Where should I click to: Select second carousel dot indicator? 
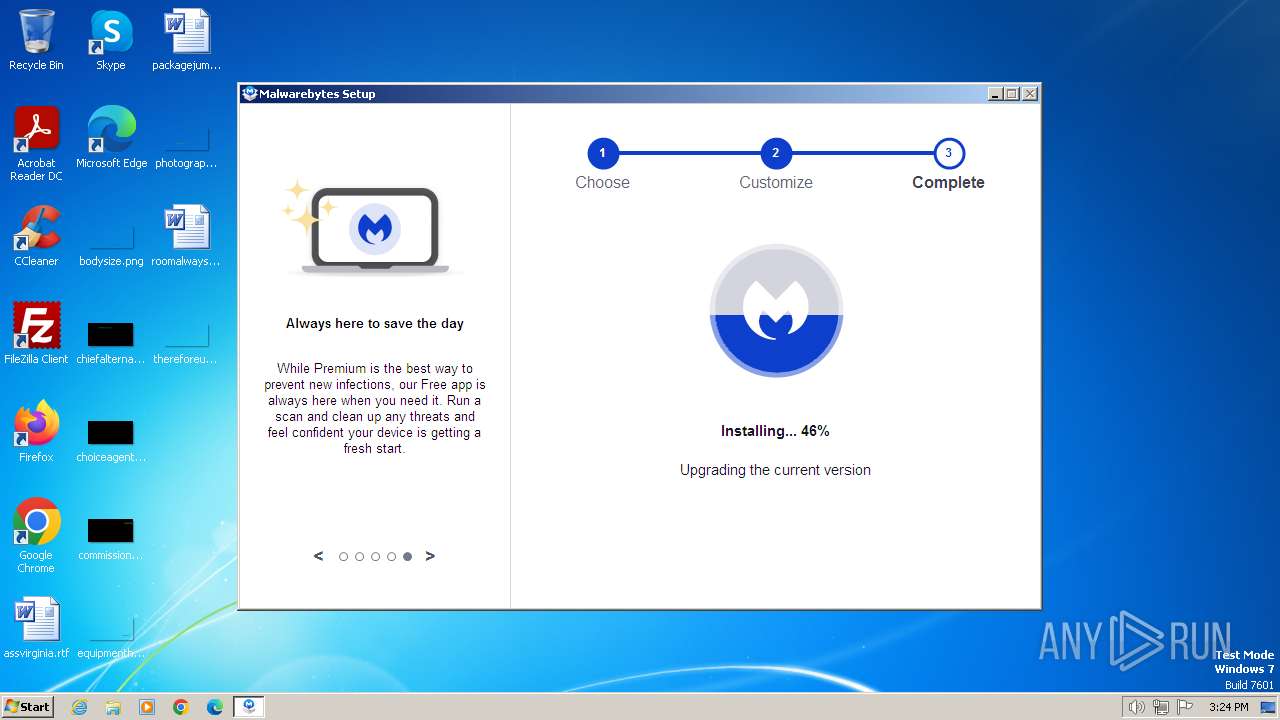359,557
